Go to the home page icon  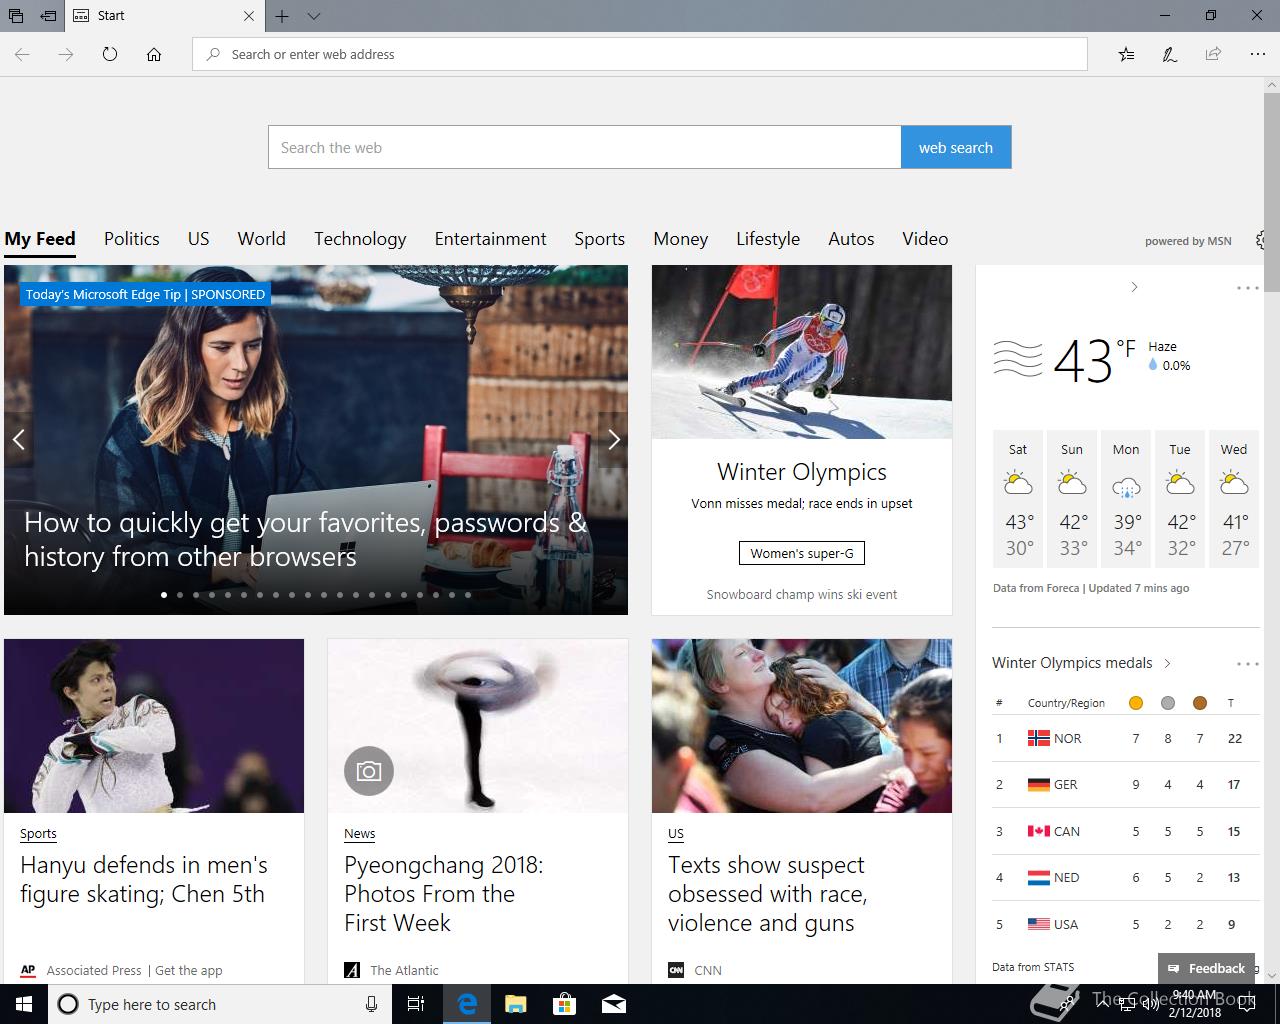(x=154, y=54)
